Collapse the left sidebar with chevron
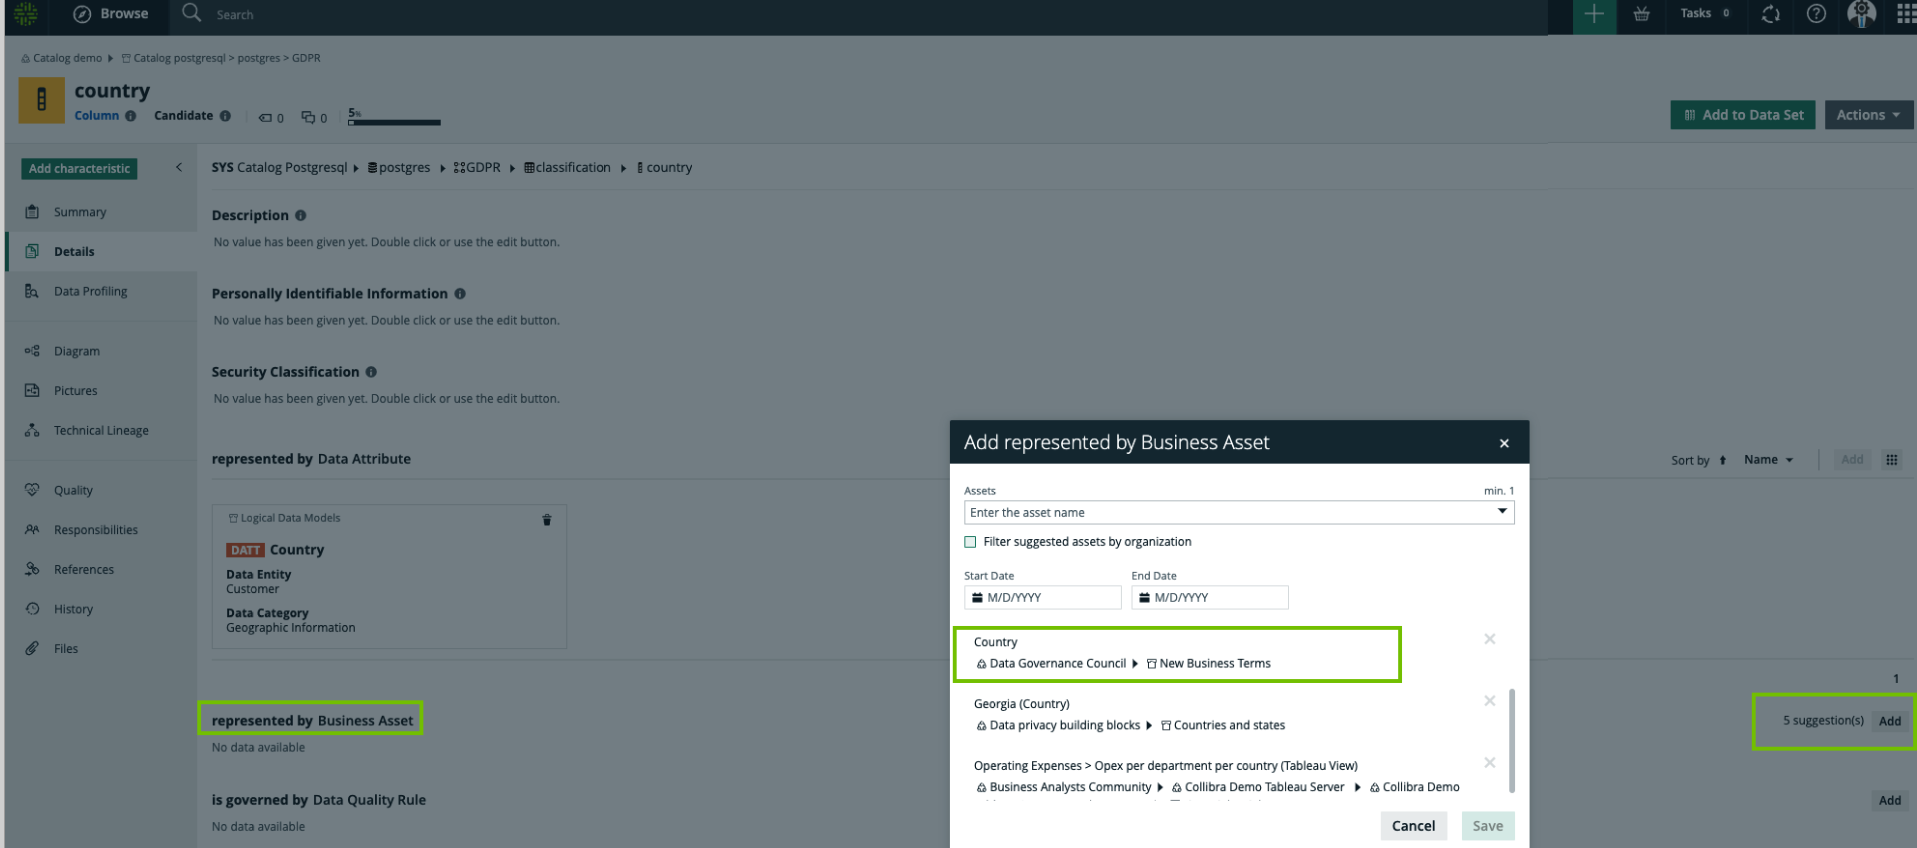Viewport: 1917px width, 848px height. (179, 168)
